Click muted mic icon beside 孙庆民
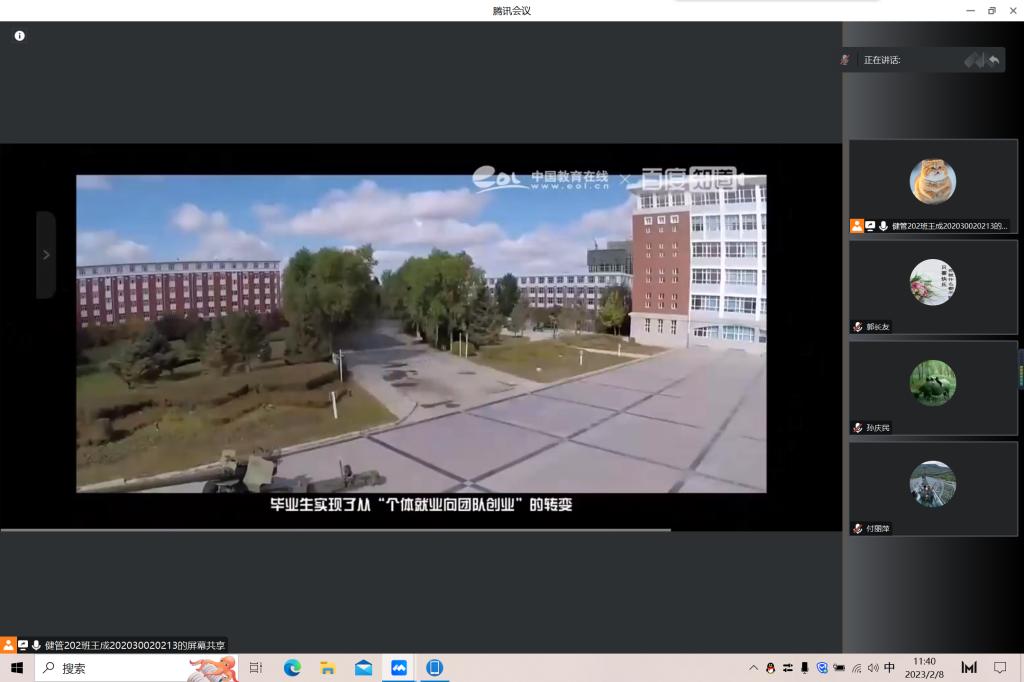Viewport: 1024px width, 682px height. point(857,428)
